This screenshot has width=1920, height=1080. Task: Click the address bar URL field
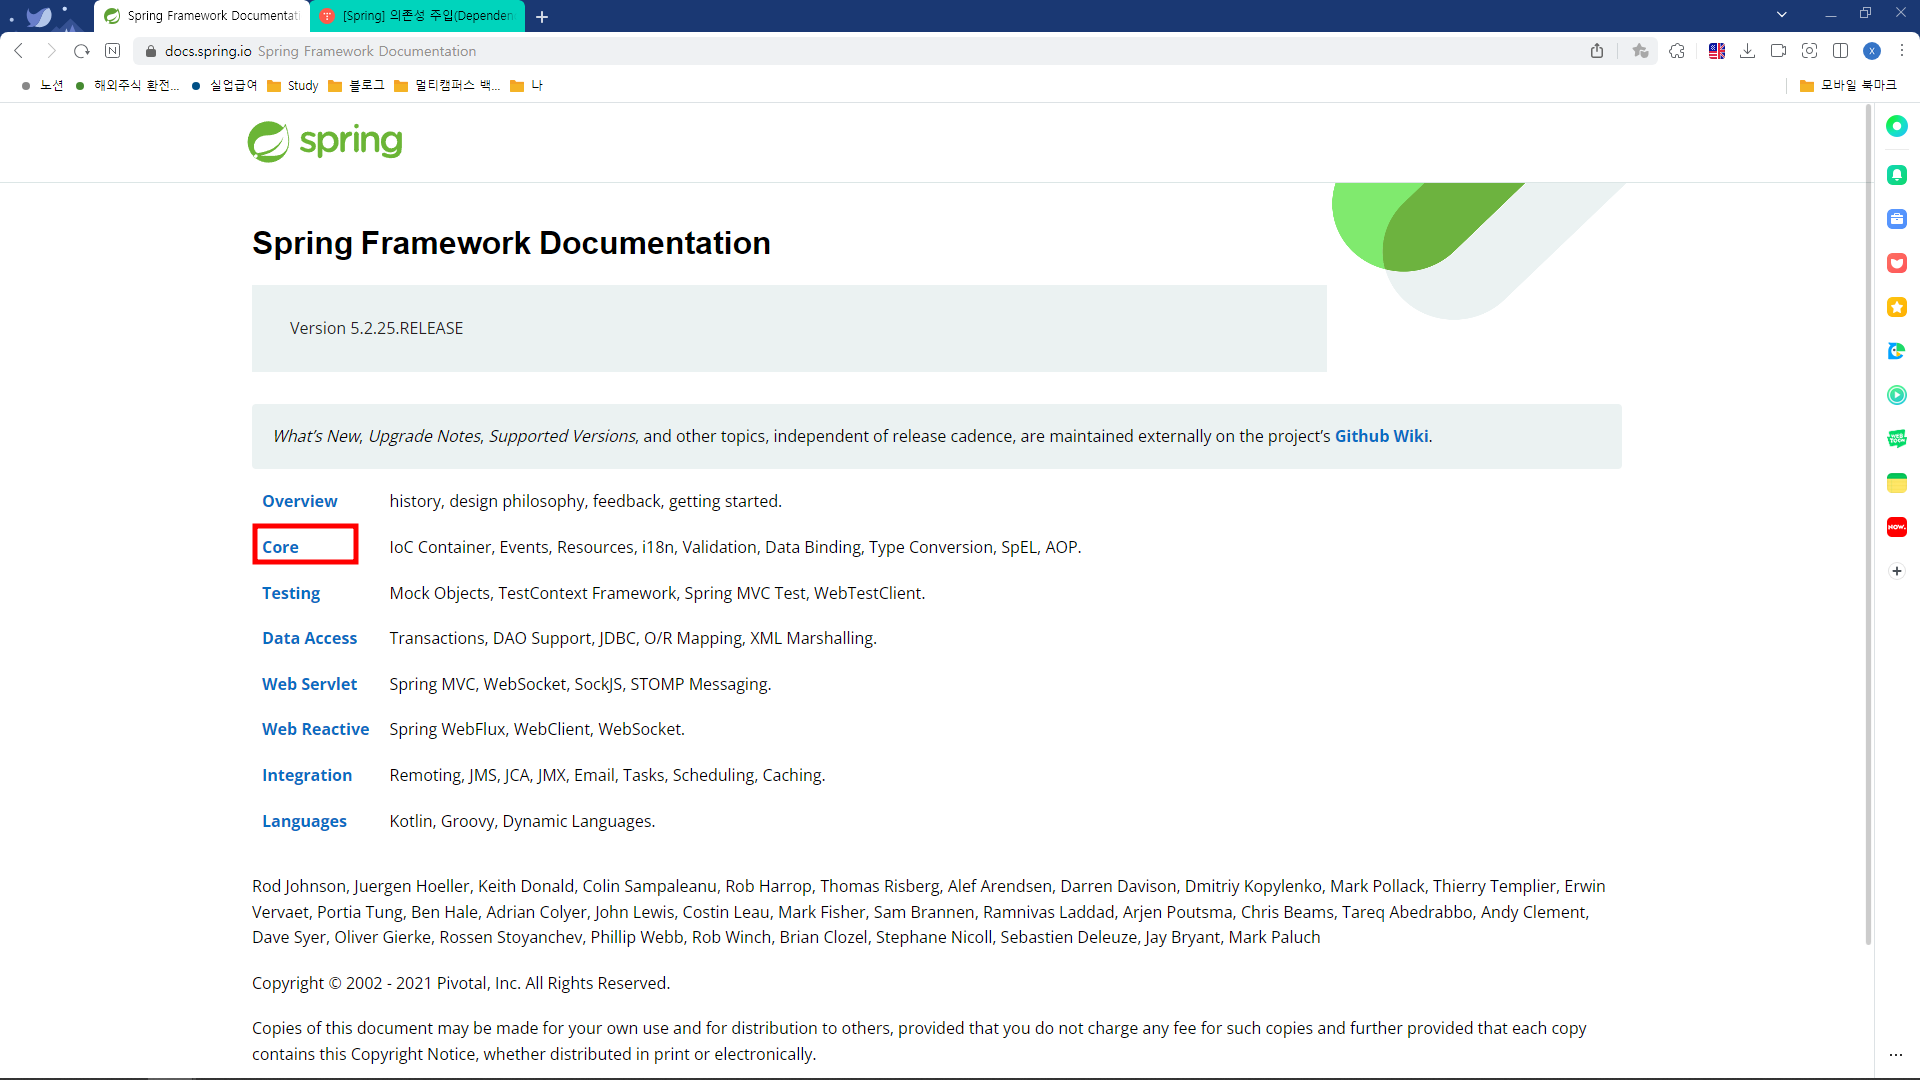(x=860, y=51)
